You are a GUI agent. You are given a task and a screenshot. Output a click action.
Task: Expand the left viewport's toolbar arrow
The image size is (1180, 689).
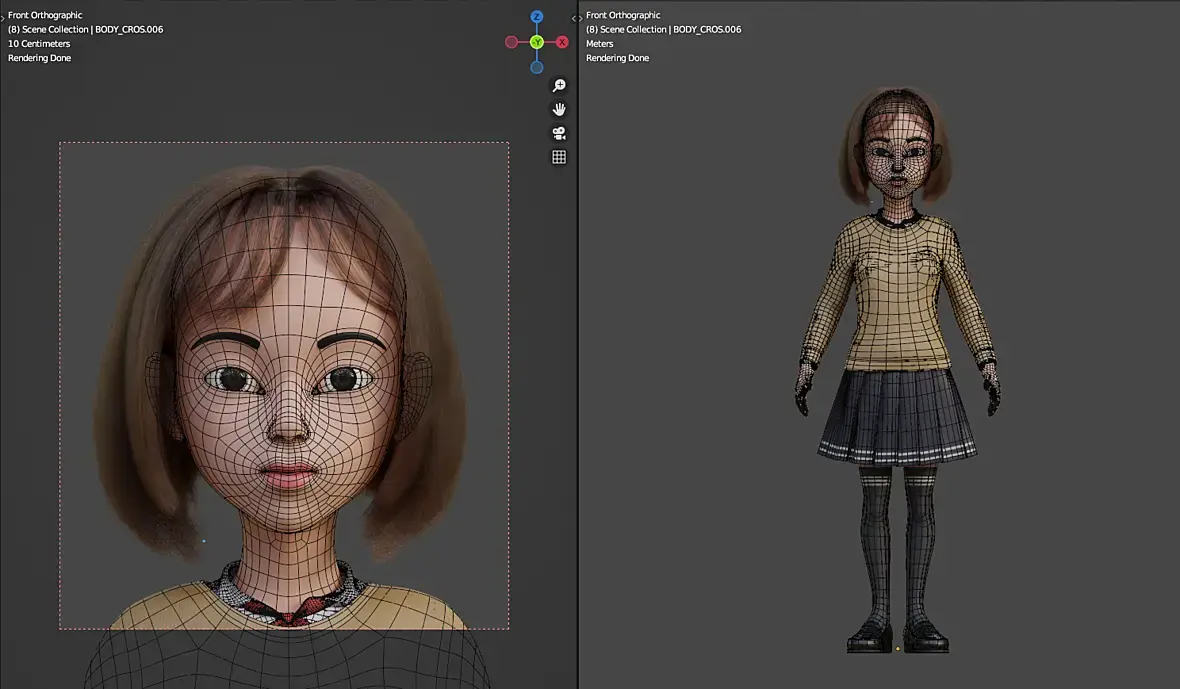3,18
